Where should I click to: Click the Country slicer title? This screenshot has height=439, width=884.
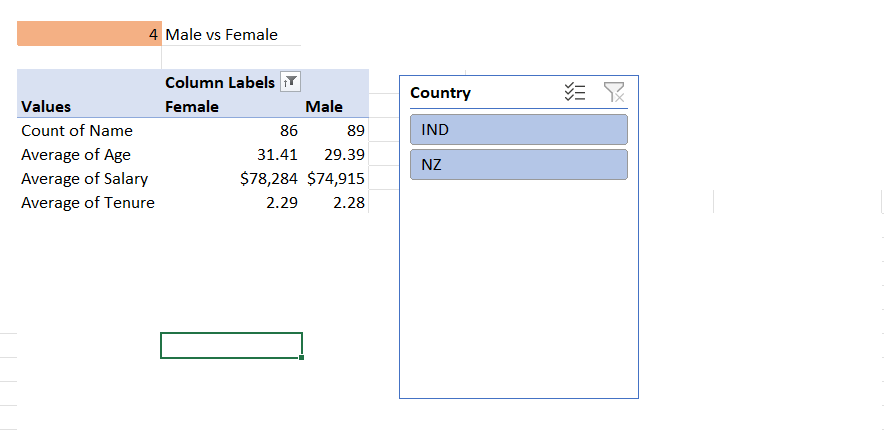(440, 93)
